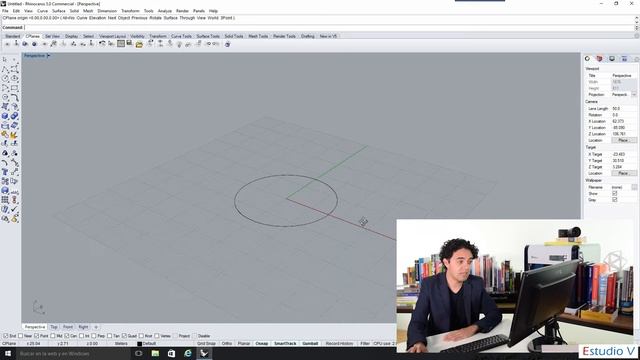Select the Fillet curves tool
The width and height of the screenshot is (640, 360).
(x=14, y=97)
